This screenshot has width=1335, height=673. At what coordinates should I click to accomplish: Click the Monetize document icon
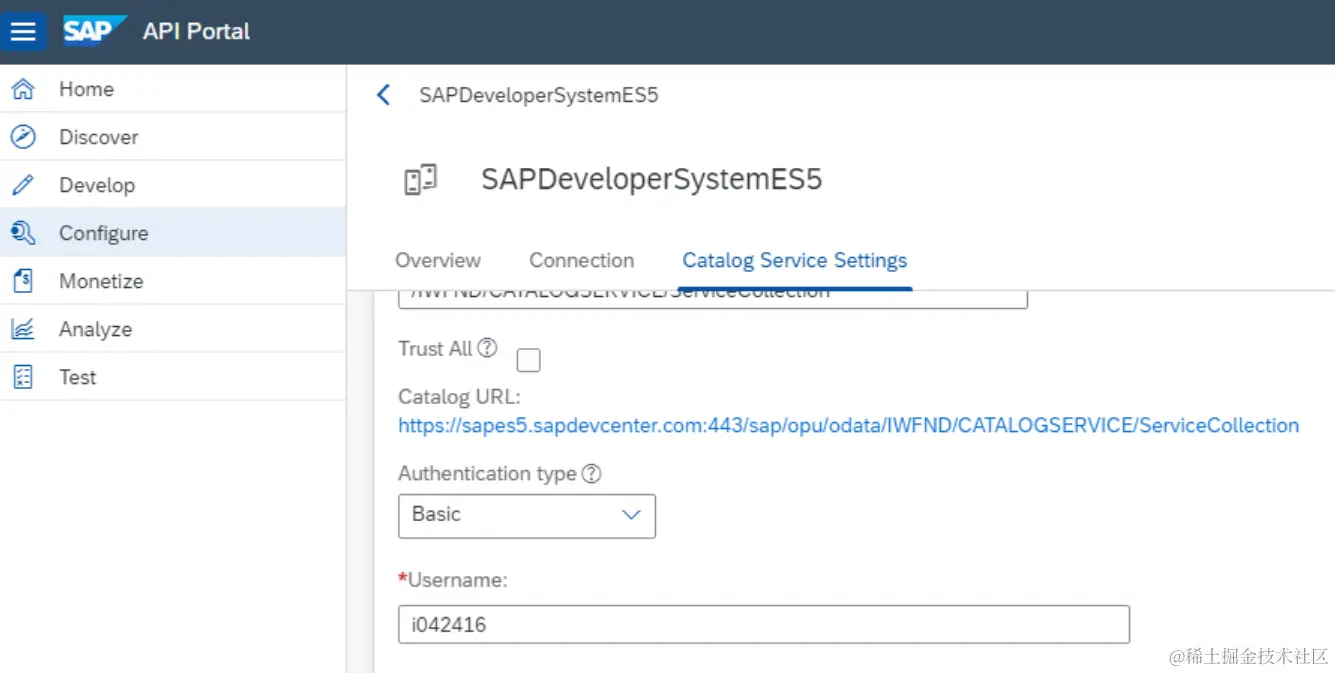23,281
